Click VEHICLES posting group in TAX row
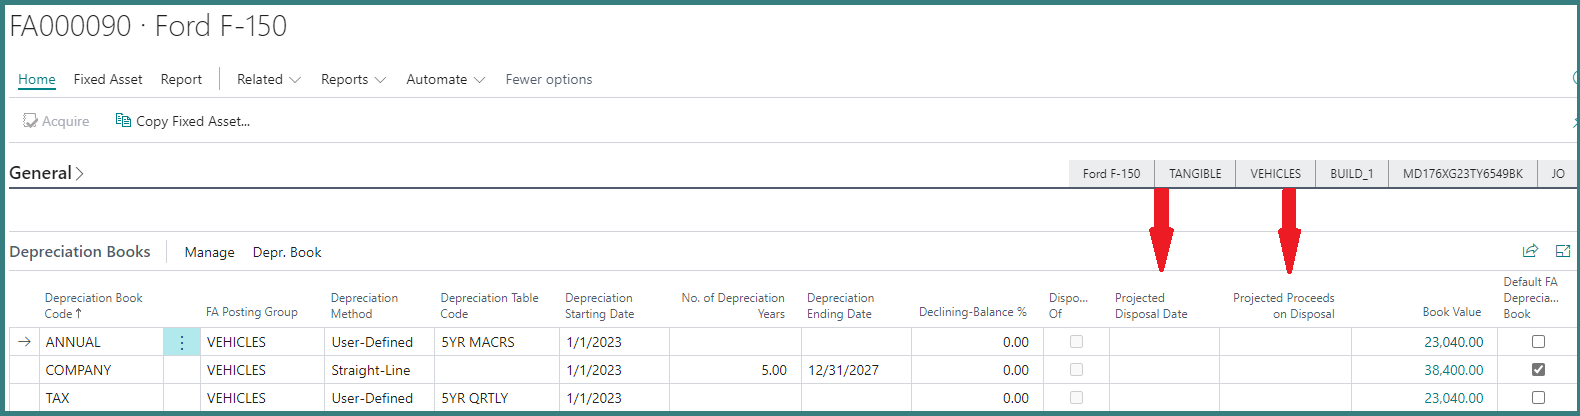 click(263, 398)
